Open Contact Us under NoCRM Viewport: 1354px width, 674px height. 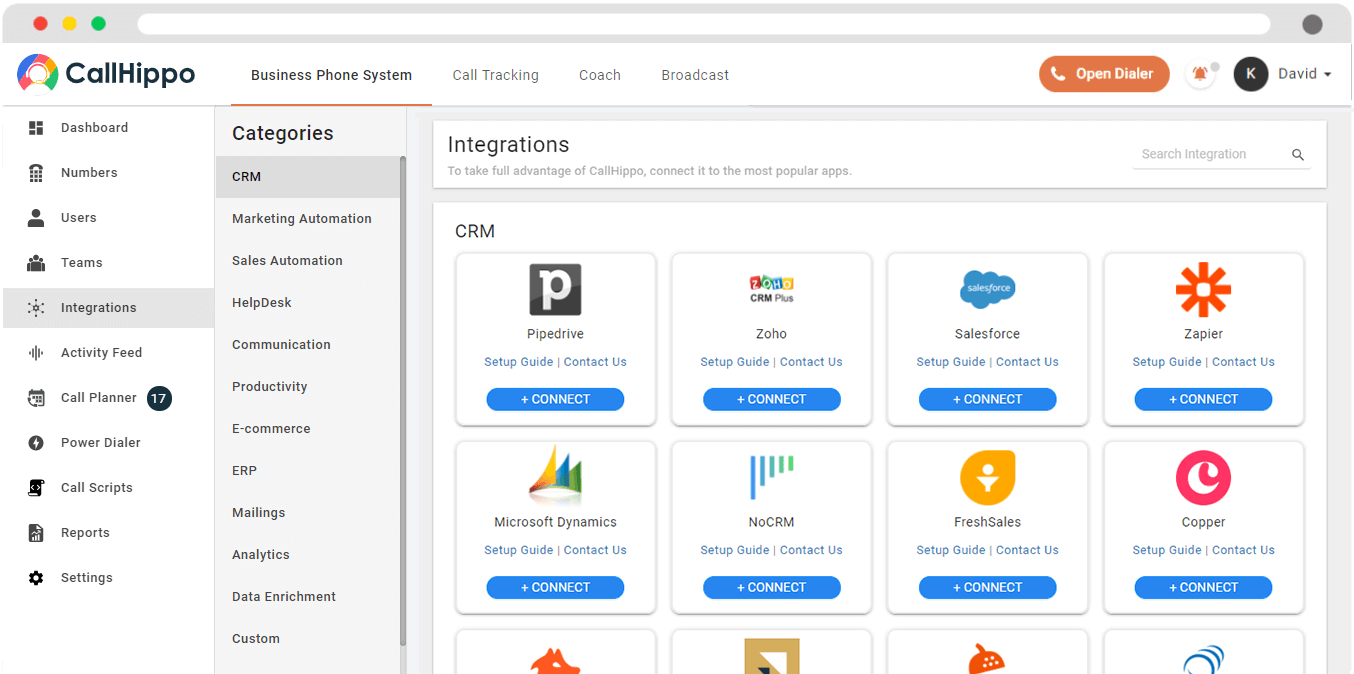pyautogui.click(x=811, y=550)
